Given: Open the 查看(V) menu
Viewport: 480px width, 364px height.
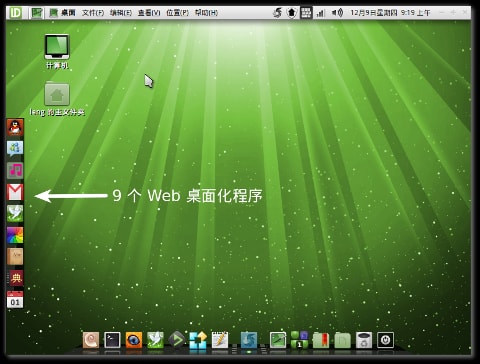Looking at the screenshot, I should tap(149, 13).
